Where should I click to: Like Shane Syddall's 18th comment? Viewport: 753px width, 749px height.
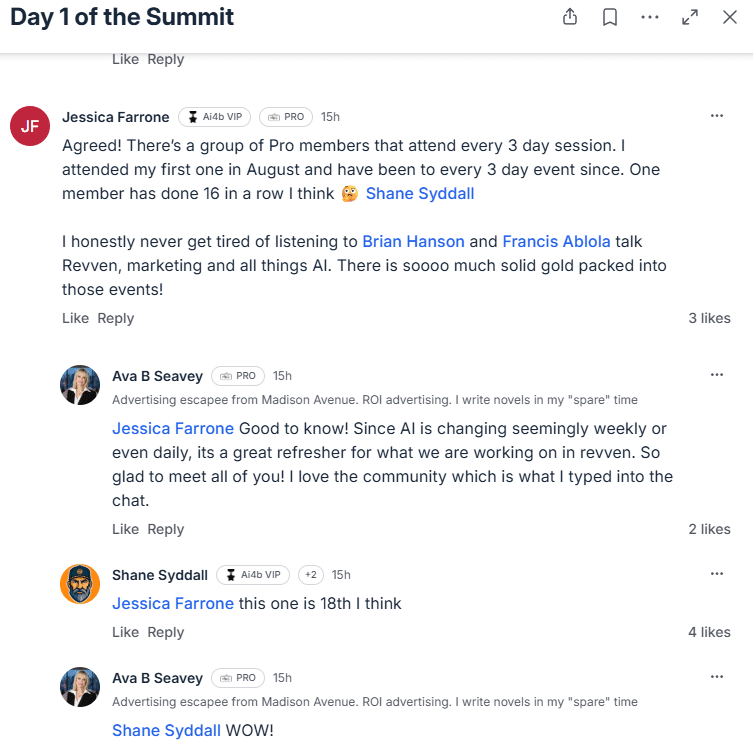click(125, 632)
